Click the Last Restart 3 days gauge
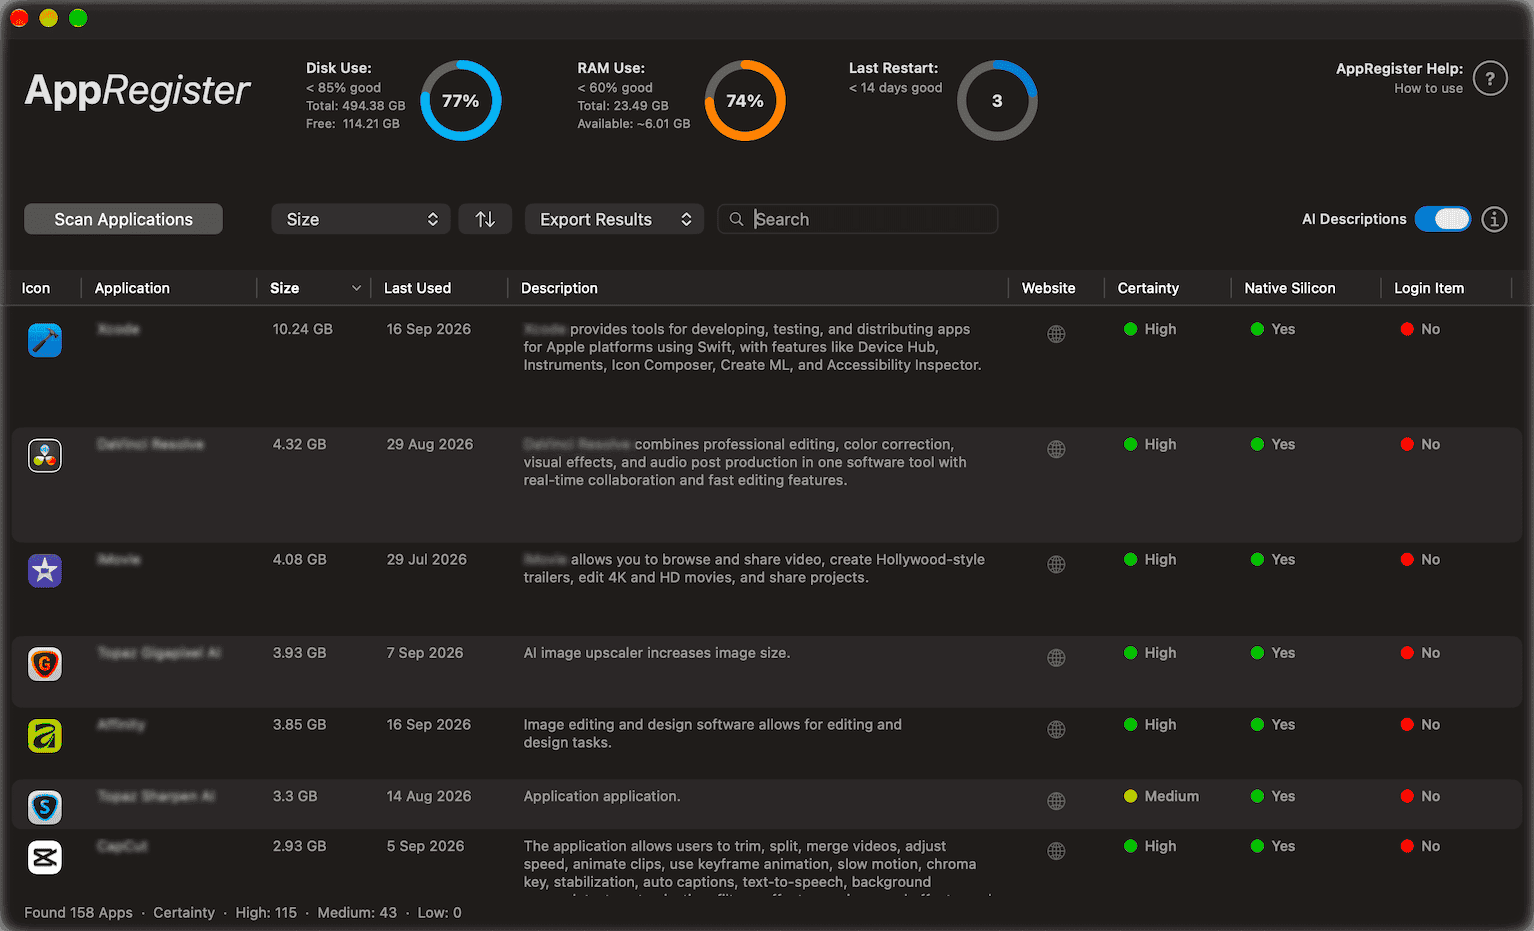This screenshot has height=931, width=1534. (997, 100)
